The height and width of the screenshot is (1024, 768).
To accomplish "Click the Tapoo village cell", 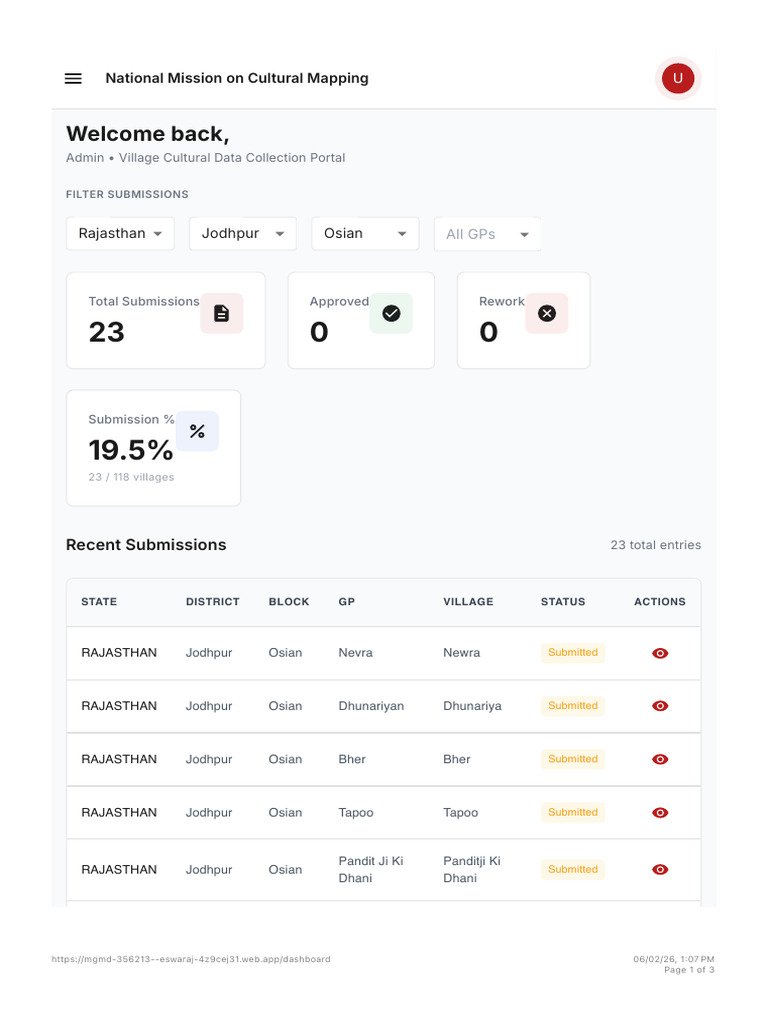I will (460, 812).
